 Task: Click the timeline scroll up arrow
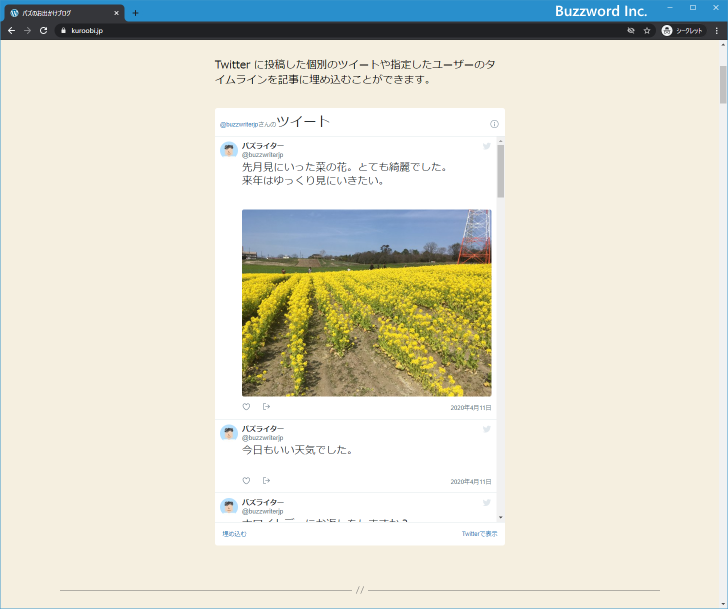click(500, 141)
